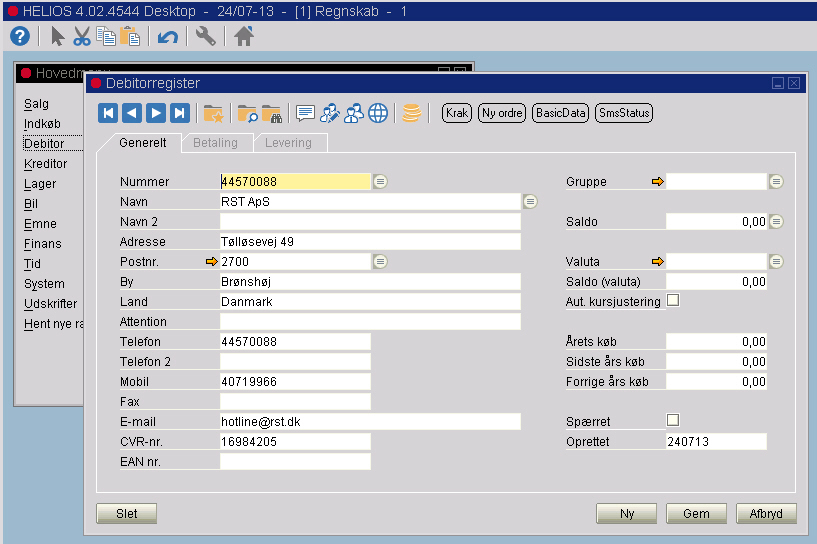Open Debitor in the Hovedmenu

(44, 143)
